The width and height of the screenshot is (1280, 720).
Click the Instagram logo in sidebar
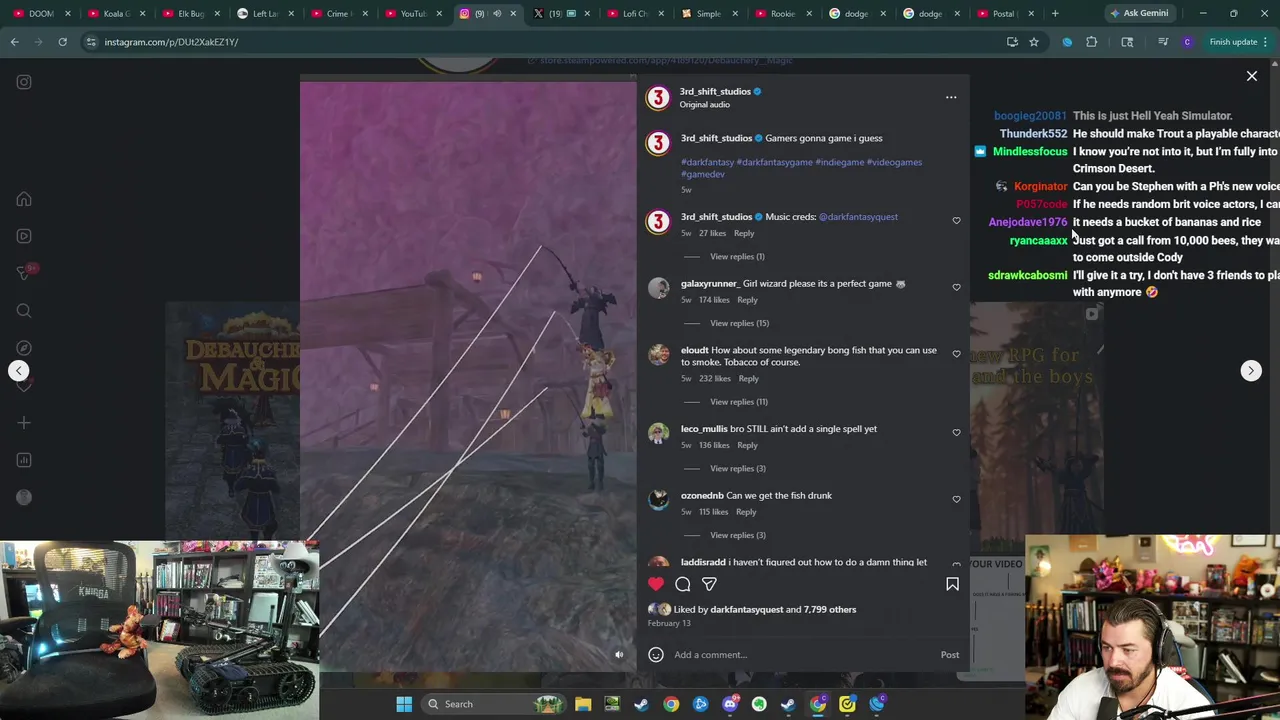pyautogui.click(x=24, y=82)
